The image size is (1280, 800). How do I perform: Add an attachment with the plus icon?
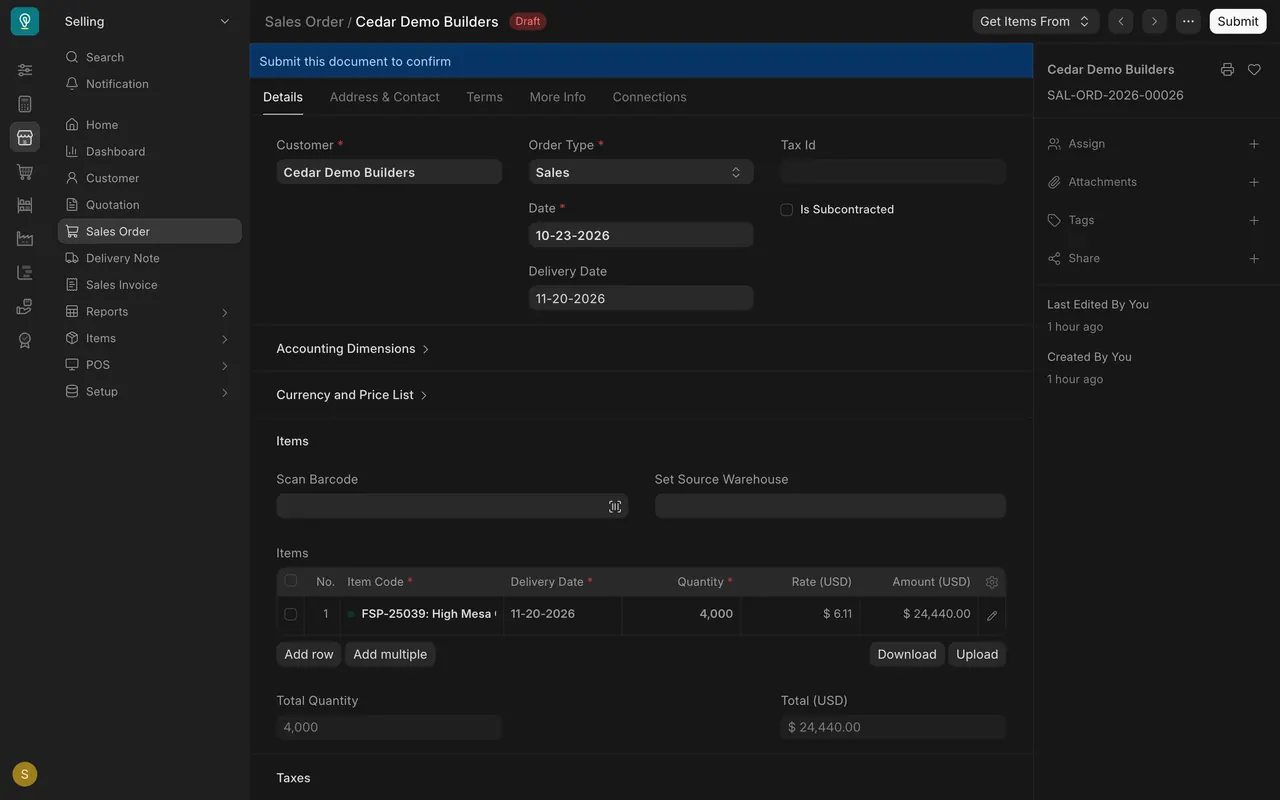click(1254, 182)
